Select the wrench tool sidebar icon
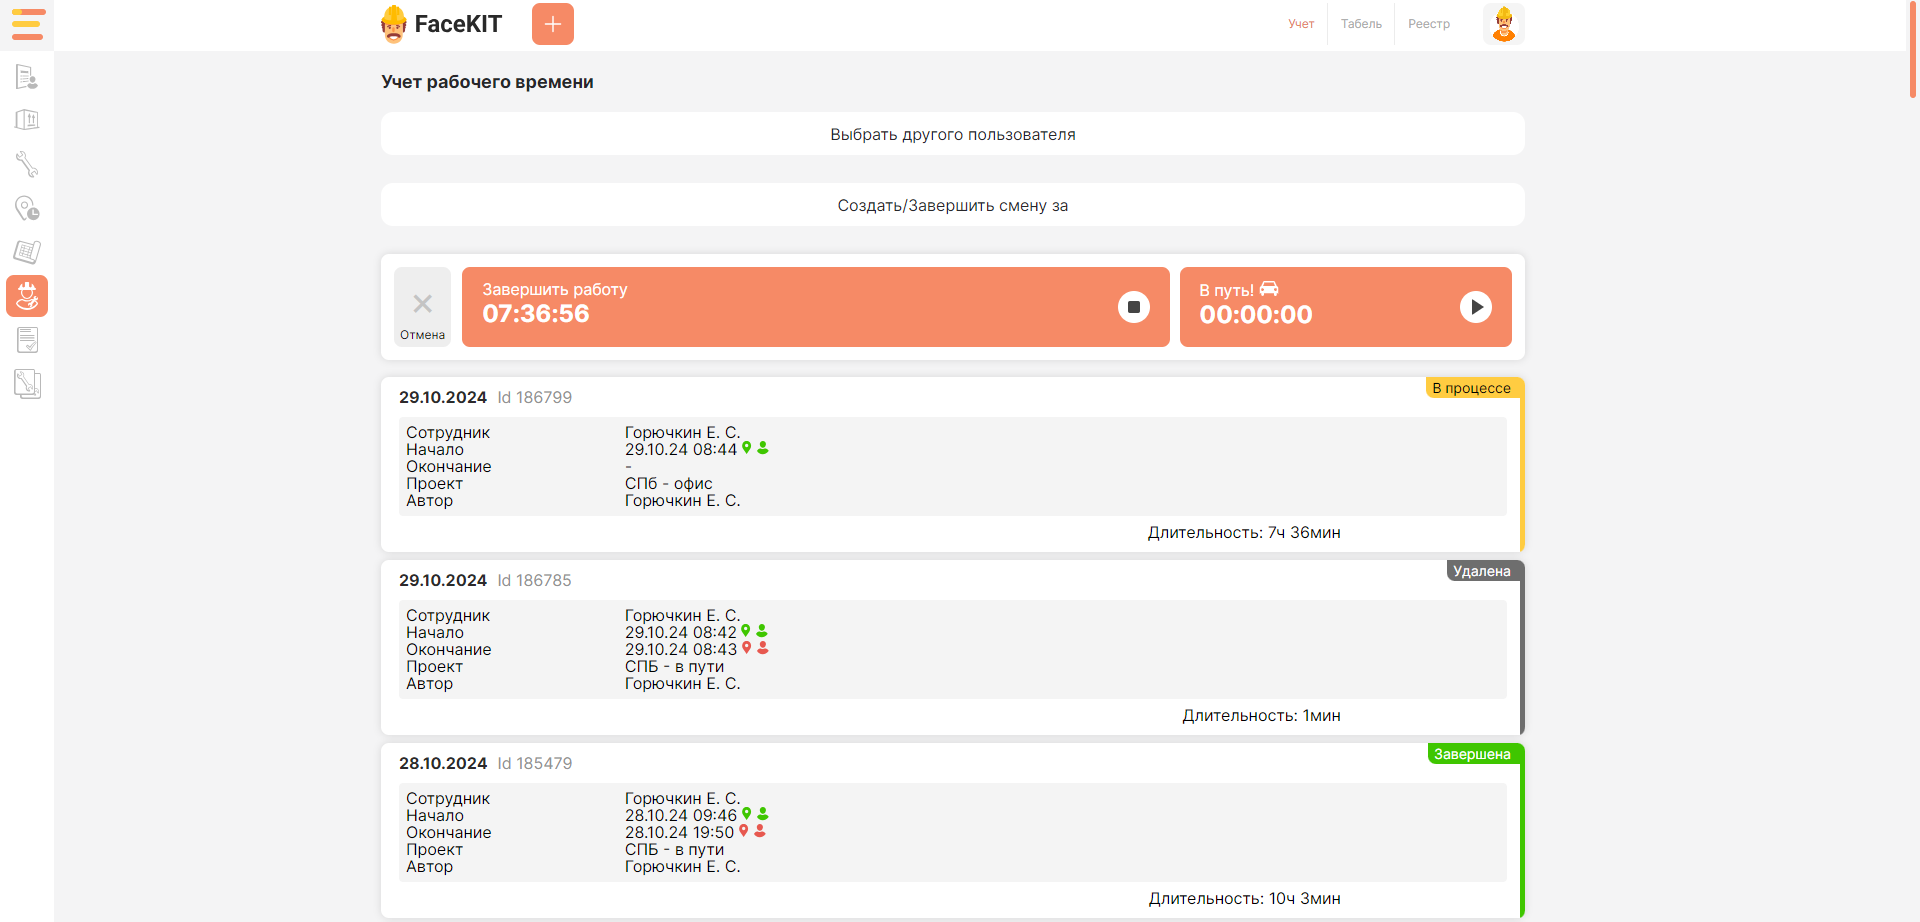The height and width of the screenshot is (922, 1920). [27, 164]
